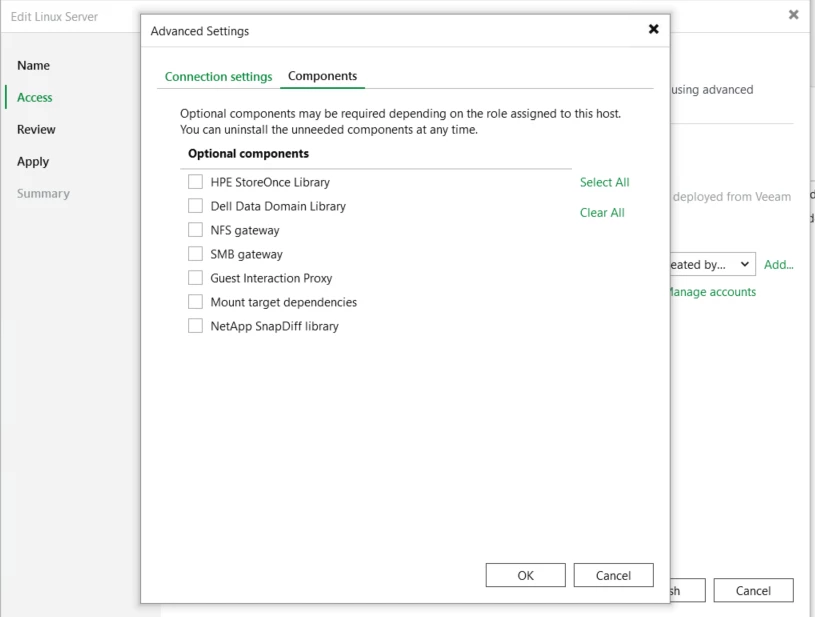Screen dimensions: 815x617
Task: Enable the SMB gateway component
Action: (195, 254)
